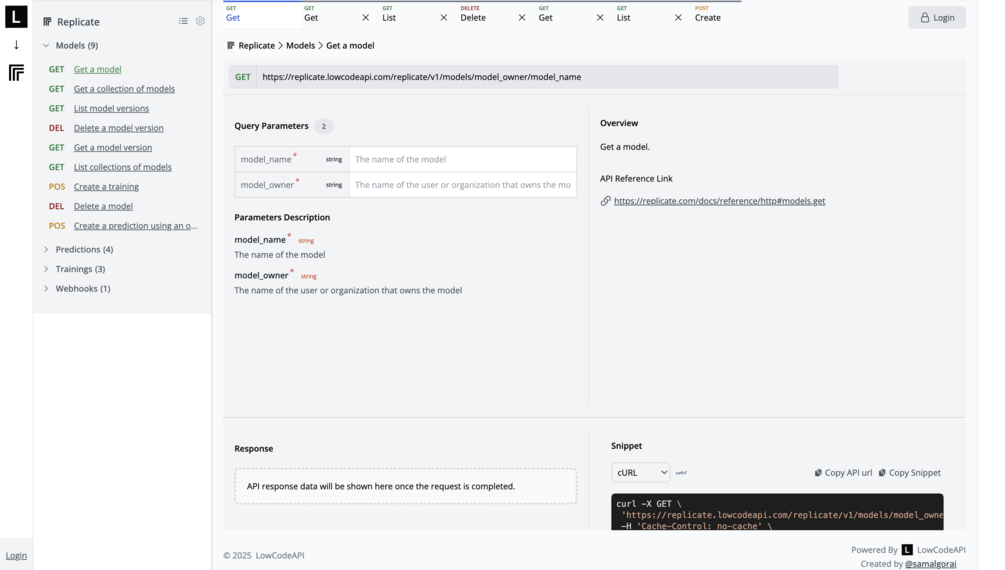Viewport: 1005px width, 570px height.
Task: Click the Replicate provider icon in left rail
Action: click(16, 73)
